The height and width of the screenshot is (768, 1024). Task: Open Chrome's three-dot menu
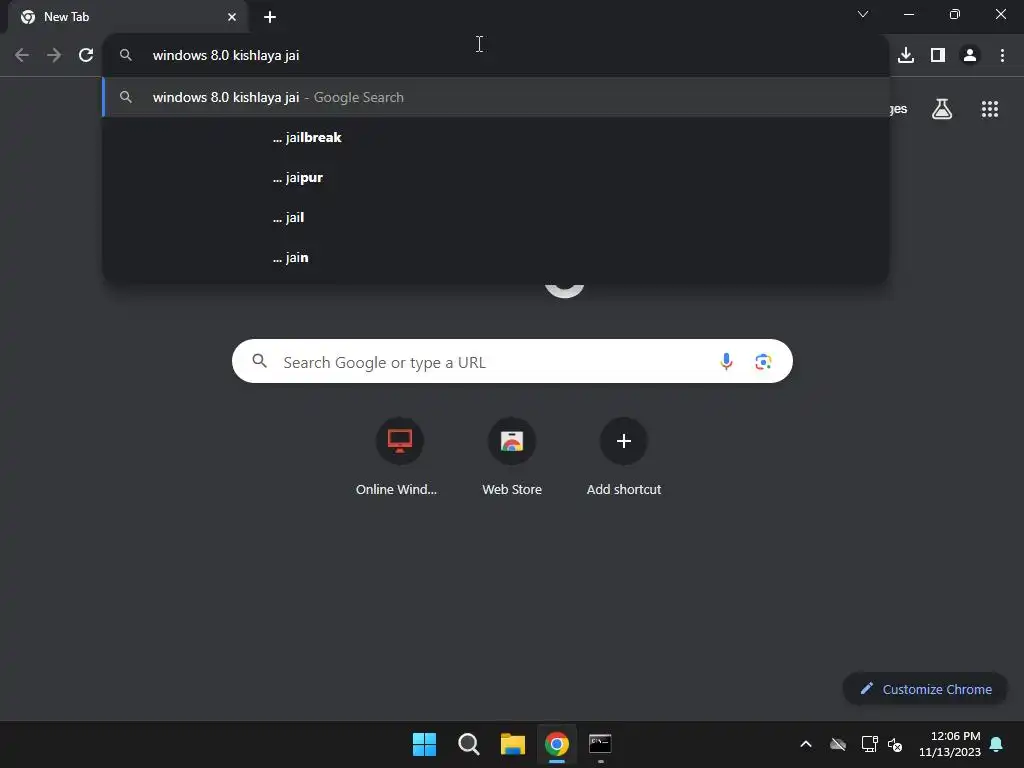pyautogui.click(x=1002, y=56)
